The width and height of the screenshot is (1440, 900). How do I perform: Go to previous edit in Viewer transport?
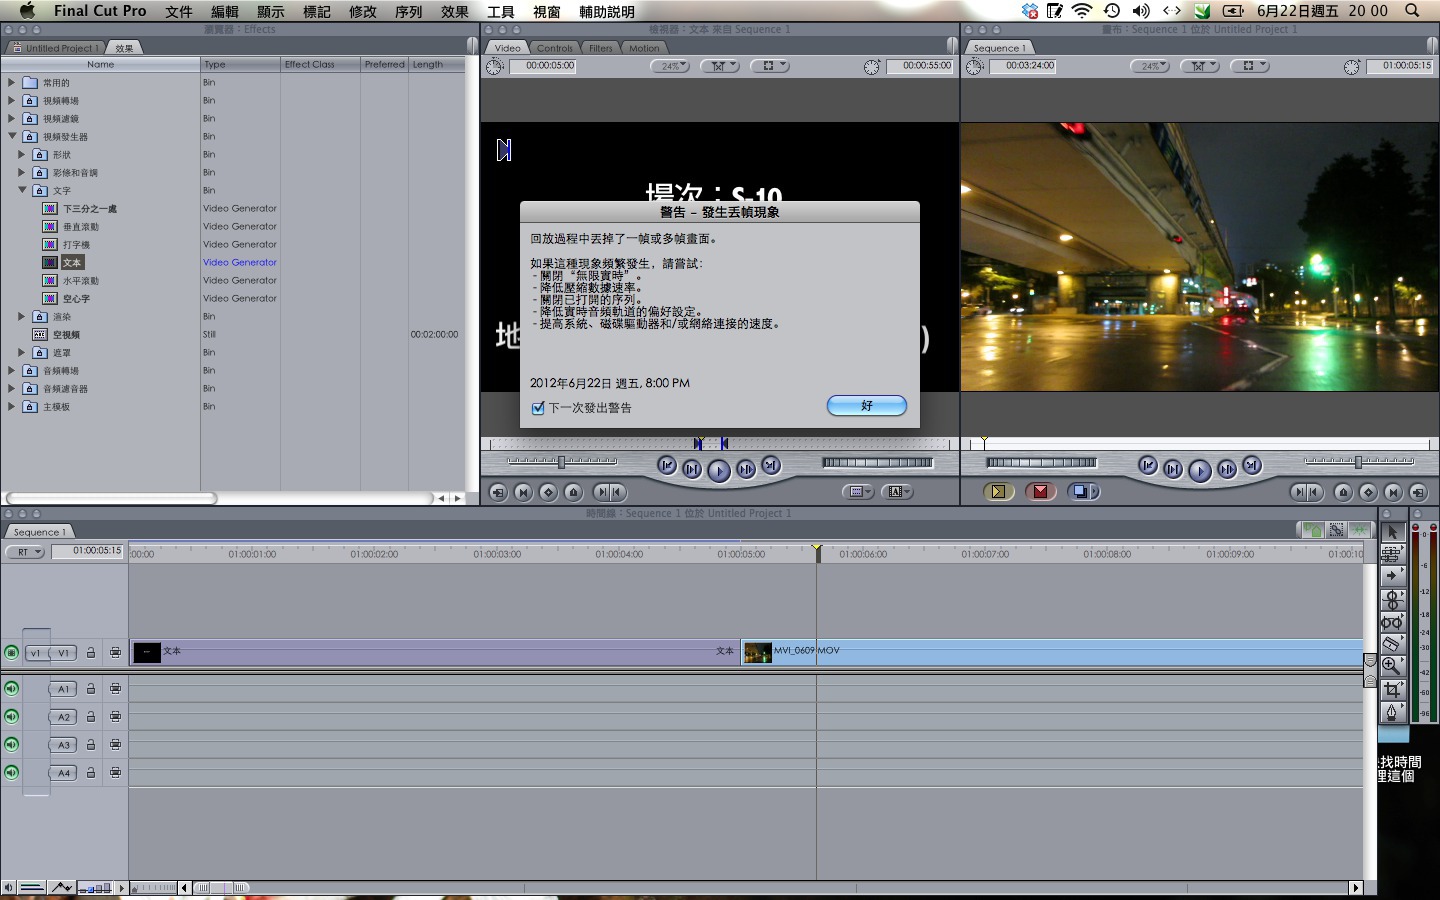666,465
